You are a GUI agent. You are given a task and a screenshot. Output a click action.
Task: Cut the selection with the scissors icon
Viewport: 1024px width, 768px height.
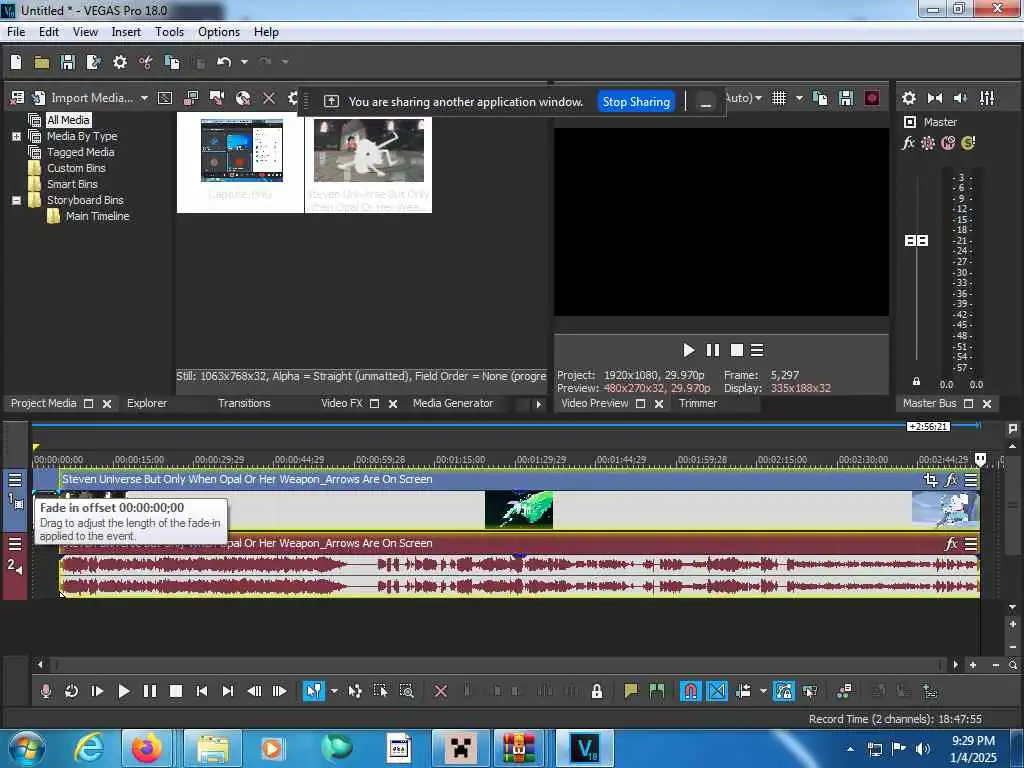[146, 62]
